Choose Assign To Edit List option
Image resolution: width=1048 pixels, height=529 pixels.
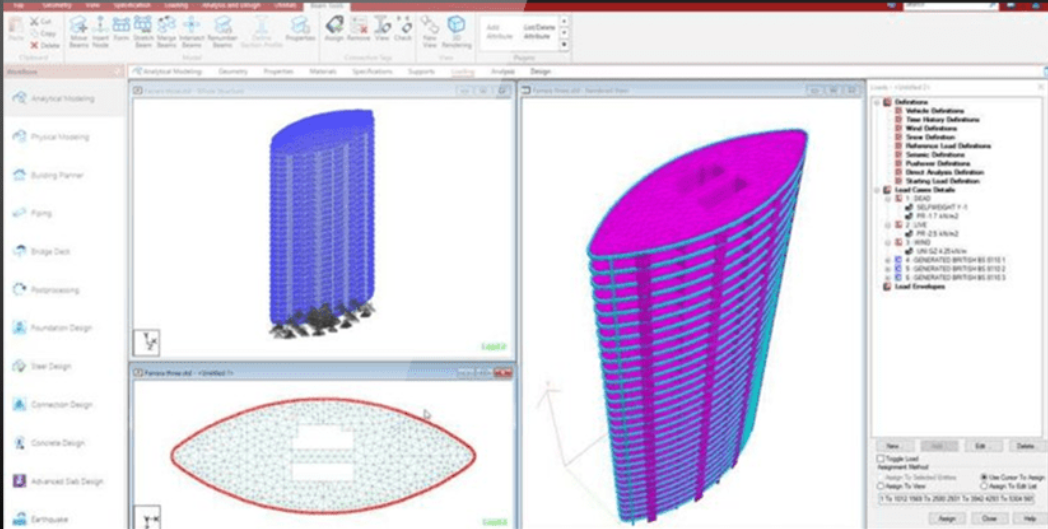pos(984,485)
